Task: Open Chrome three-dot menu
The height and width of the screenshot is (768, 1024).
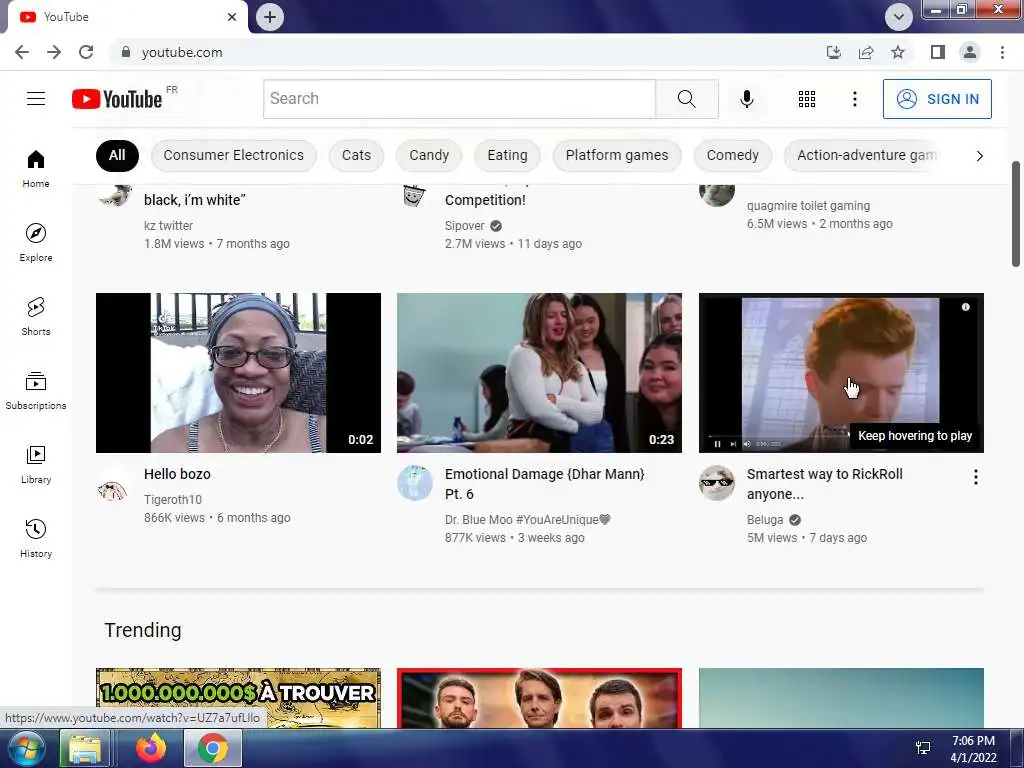Action: (x=1002, y=52)
